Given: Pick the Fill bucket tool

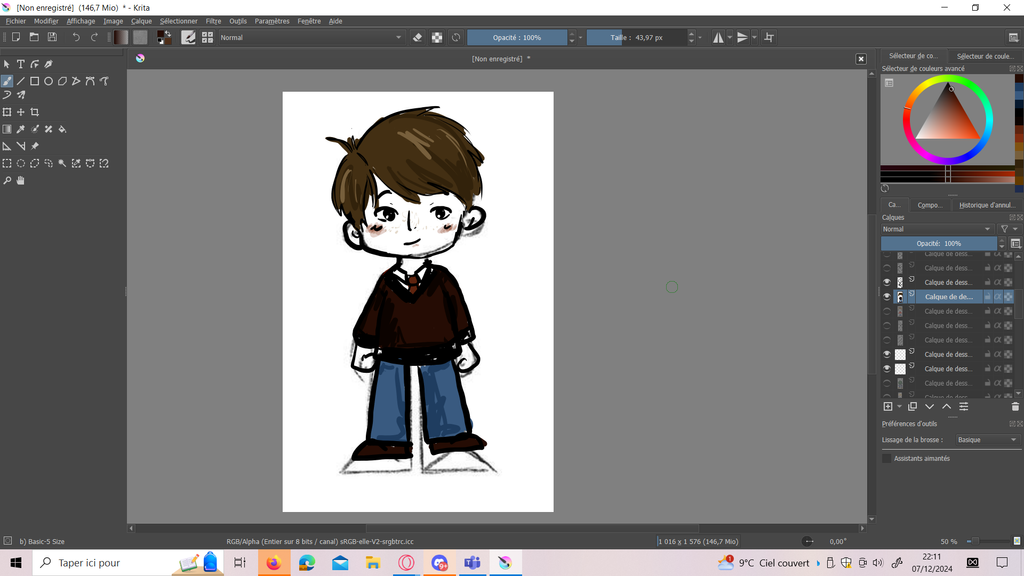Looking at the screenshot, I should (x=62, y=129).
